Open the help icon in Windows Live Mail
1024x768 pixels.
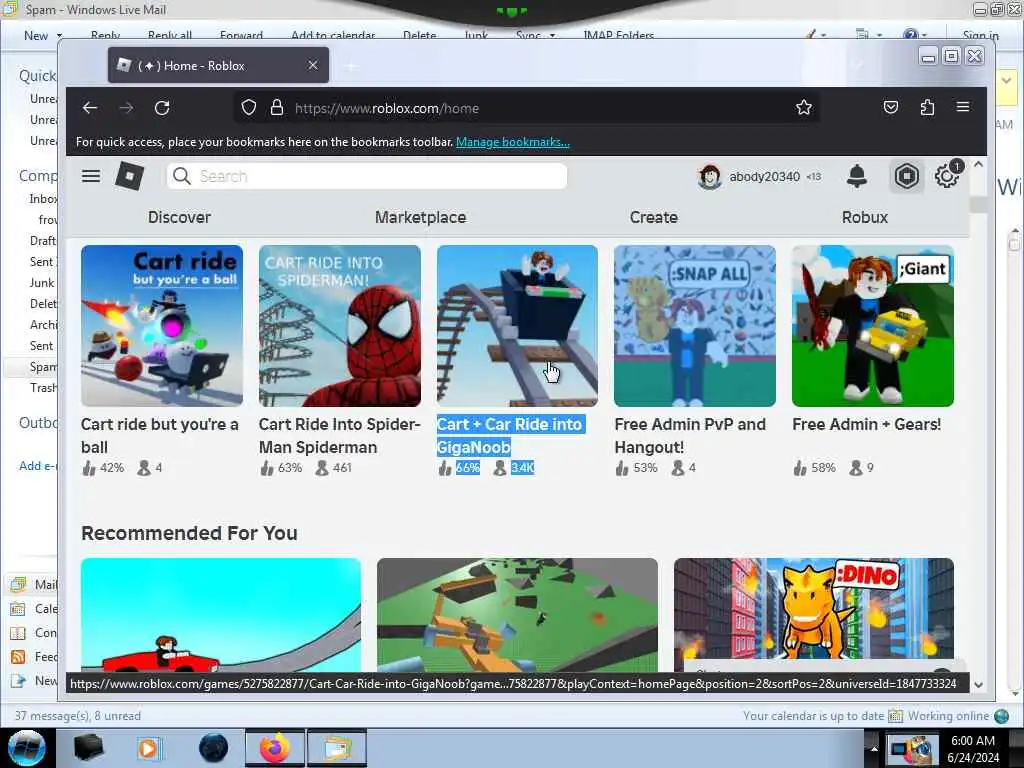point(910,35)
